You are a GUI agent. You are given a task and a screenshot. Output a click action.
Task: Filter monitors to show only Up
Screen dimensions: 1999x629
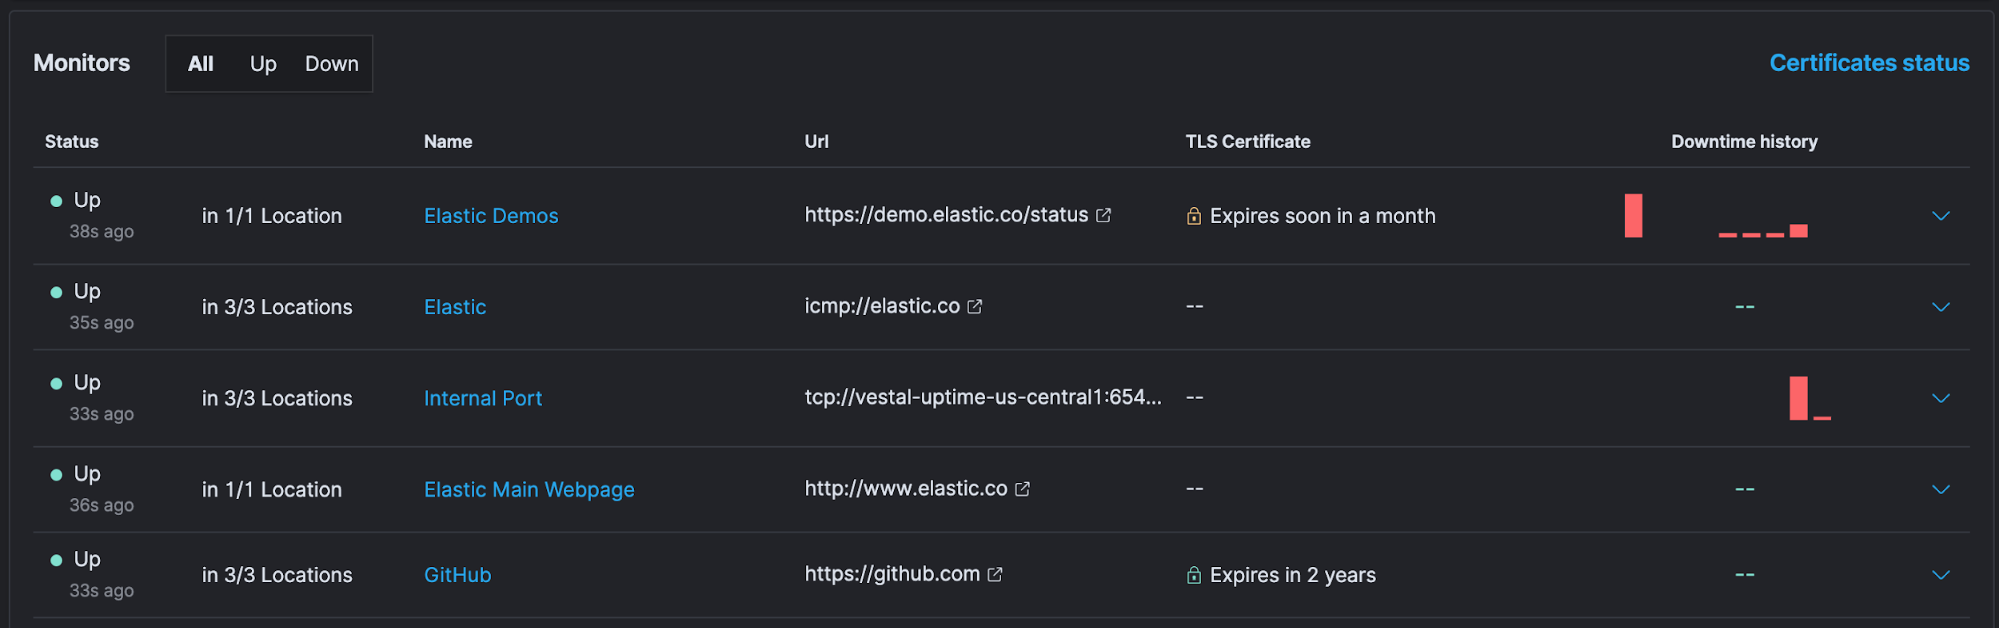coord(263,64)
